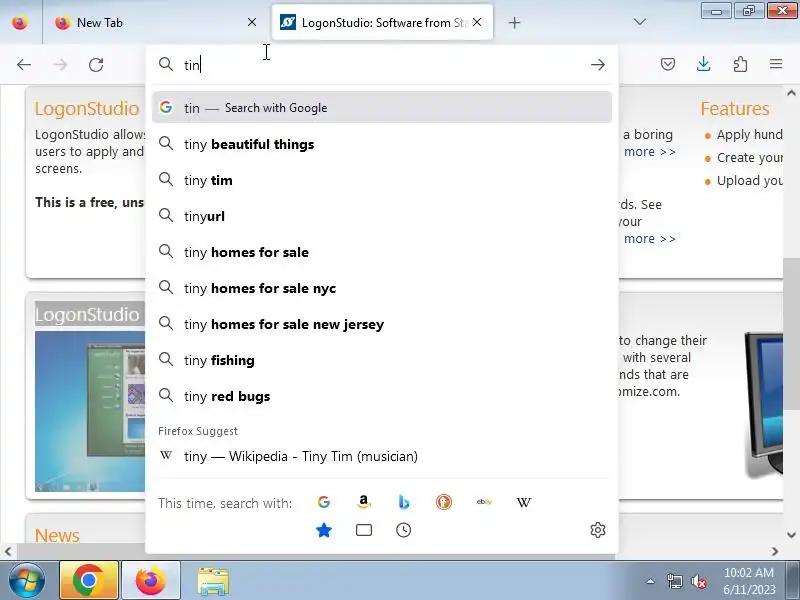This screenshot has height=600, width=800.
Task: Select 'tiny homes for sale new jersey' suggestion
Action: [x=382, y=324]
